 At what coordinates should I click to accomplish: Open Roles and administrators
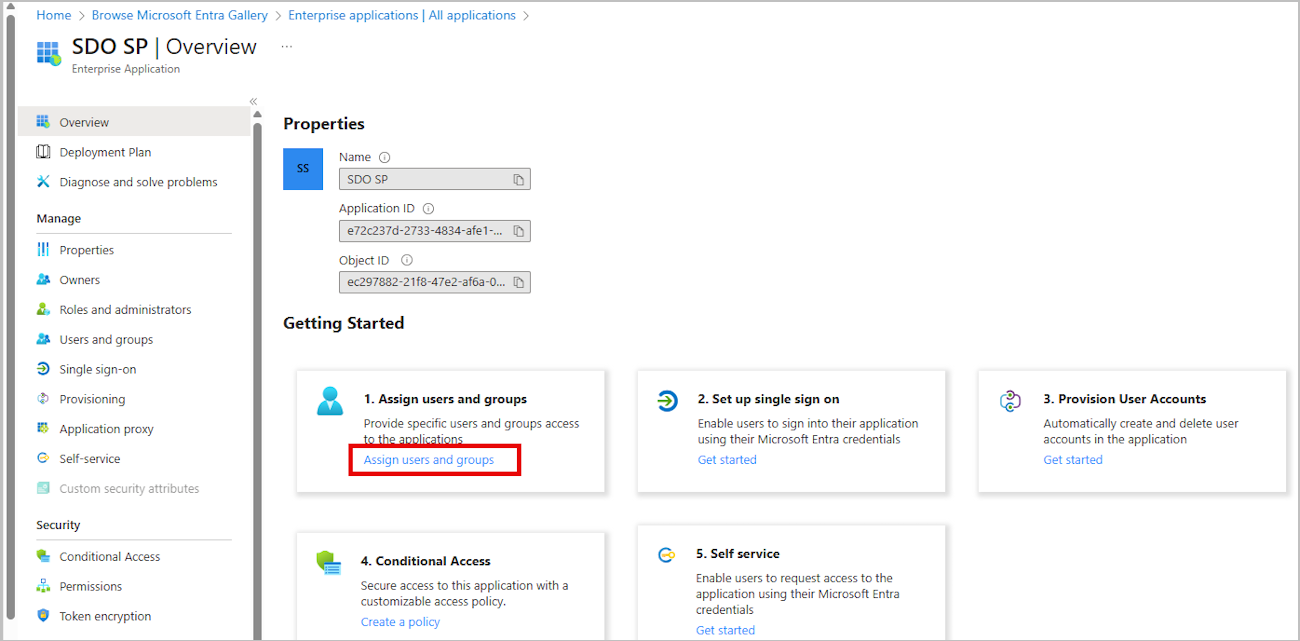point(125,310)
